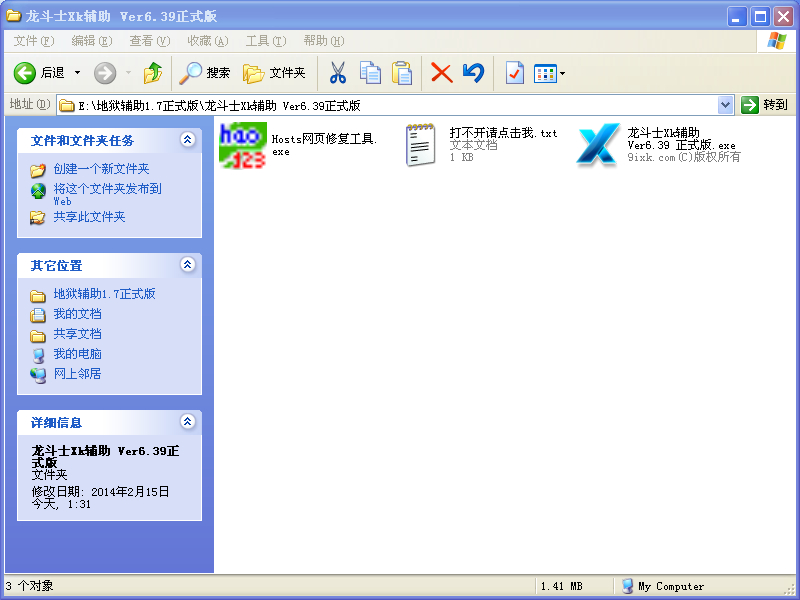
Task: Open 网上邻居 link in sidebar
Action: tap(78, 373)
